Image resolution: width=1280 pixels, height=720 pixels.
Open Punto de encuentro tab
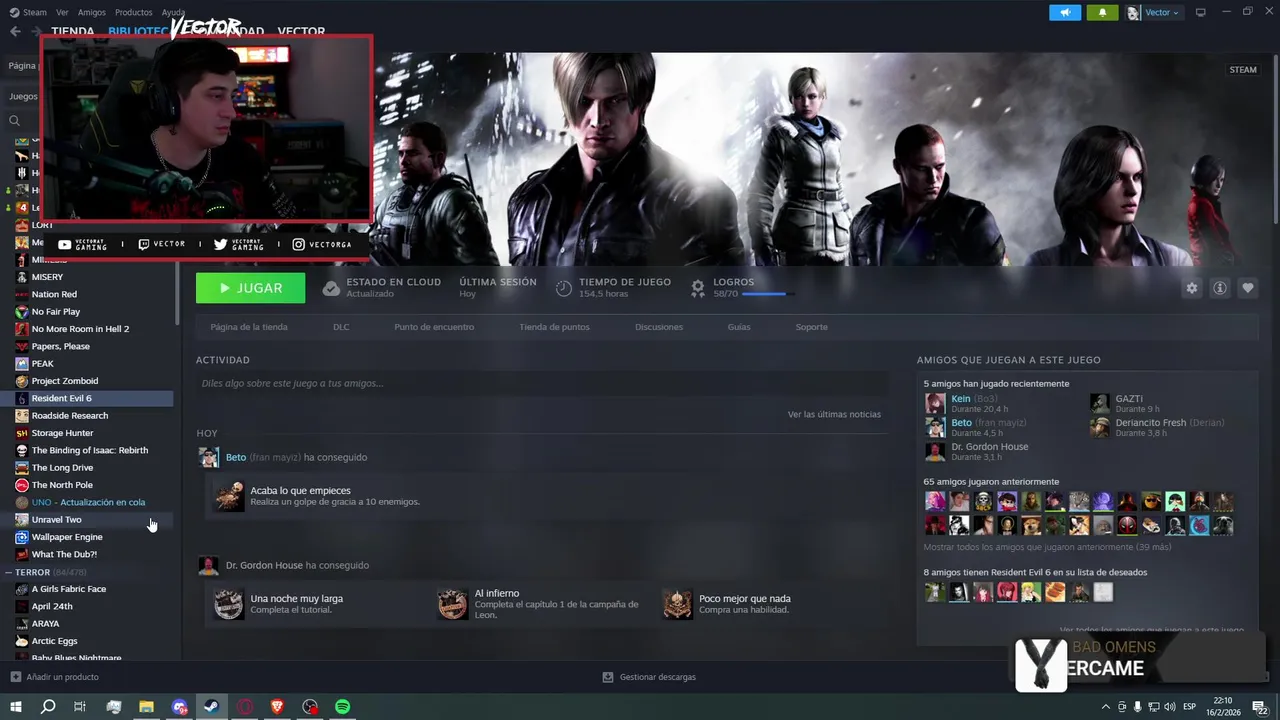click(434, 327)
